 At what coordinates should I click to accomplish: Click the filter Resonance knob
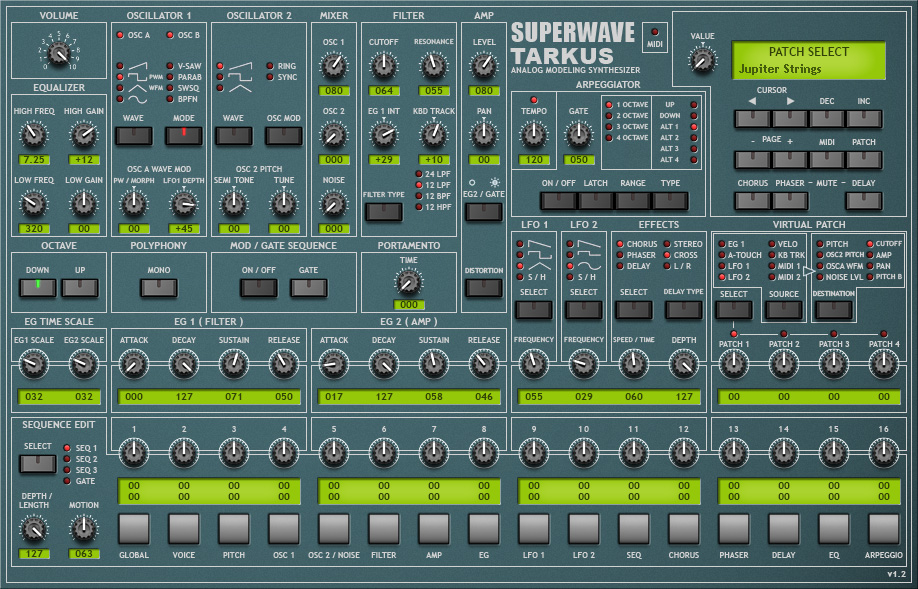pyautogui.click(x=434, y=66)
